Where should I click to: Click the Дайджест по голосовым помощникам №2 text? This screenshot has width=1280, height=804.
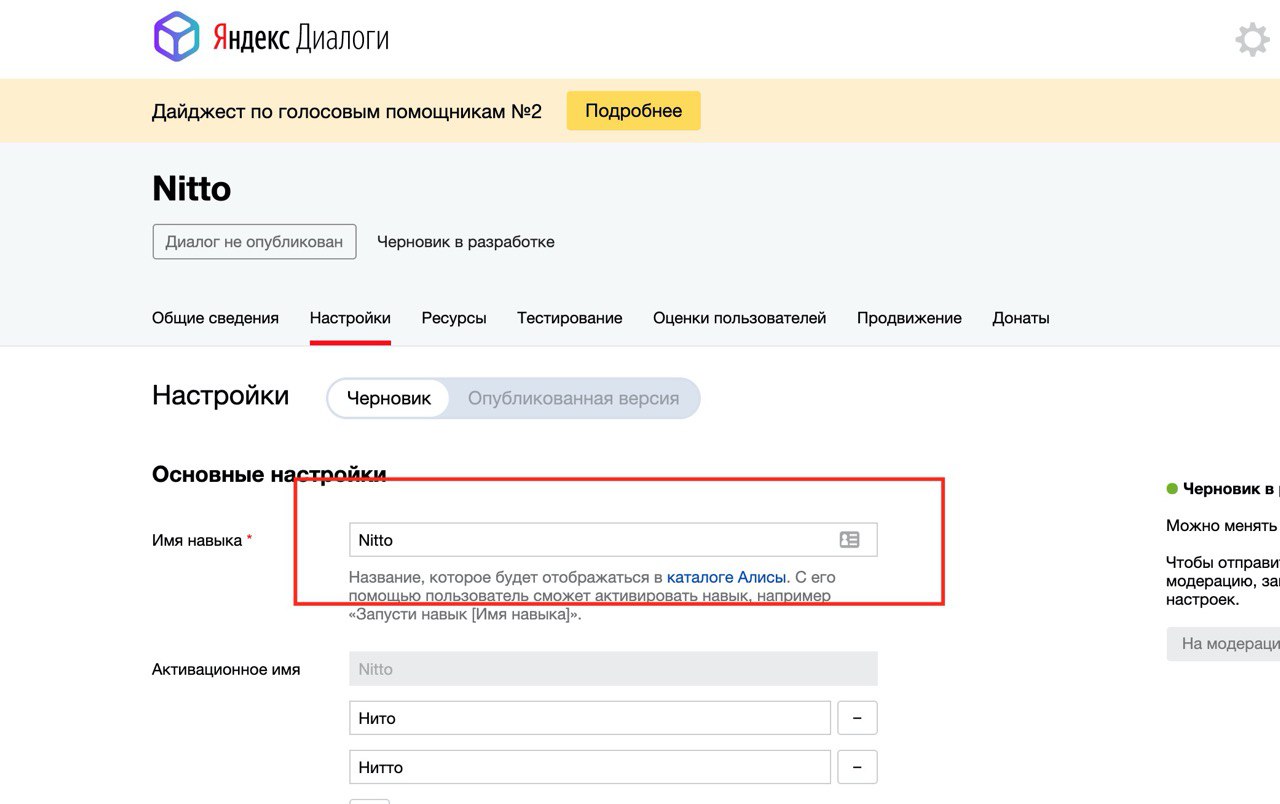347,111
